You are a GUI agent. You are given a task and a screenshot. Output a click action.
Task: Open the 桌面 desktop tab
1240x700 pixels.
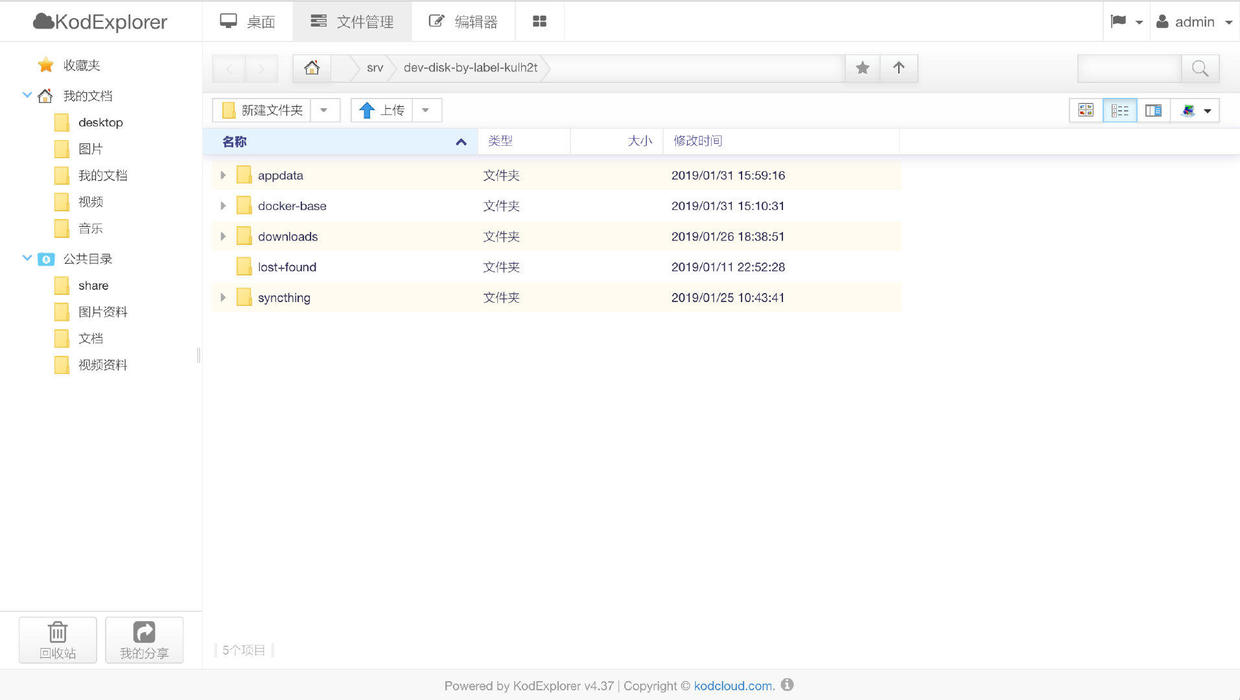tap(247, 21)
